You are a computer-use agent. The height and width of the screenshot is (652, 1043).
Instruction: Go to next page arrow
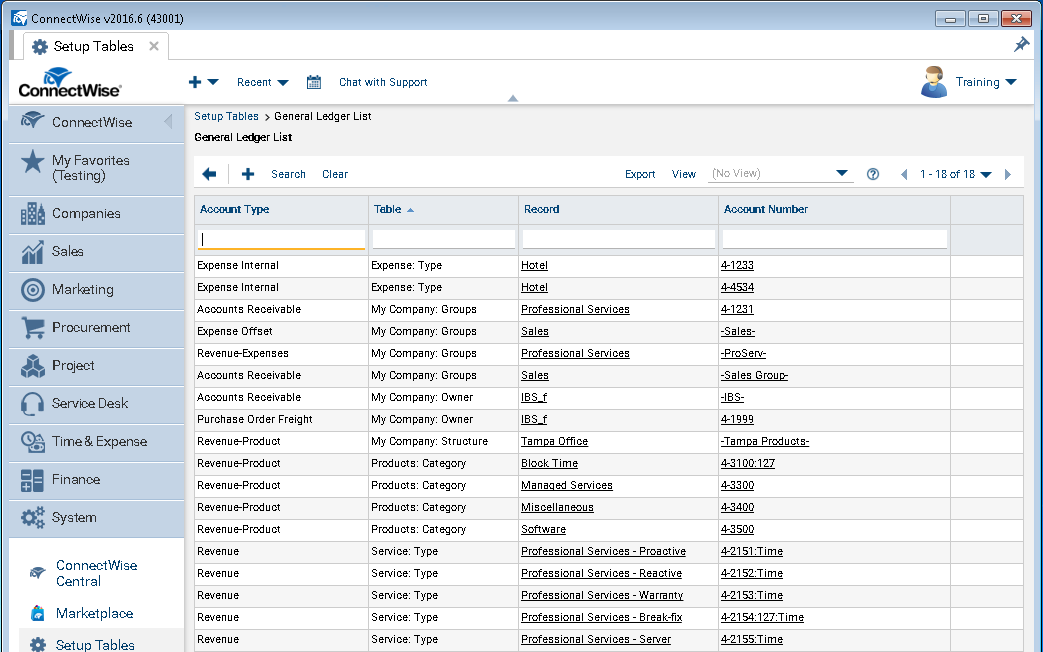click(1008, 174)
